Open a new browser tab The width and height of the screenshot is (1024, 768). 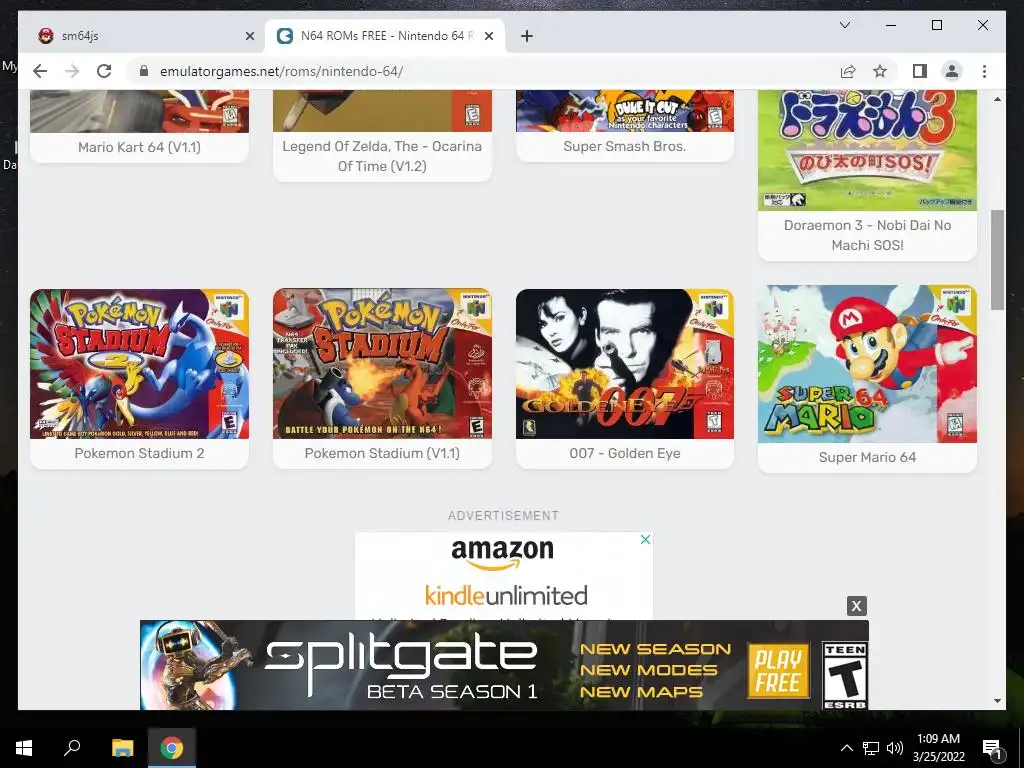[x=527, y=36]
